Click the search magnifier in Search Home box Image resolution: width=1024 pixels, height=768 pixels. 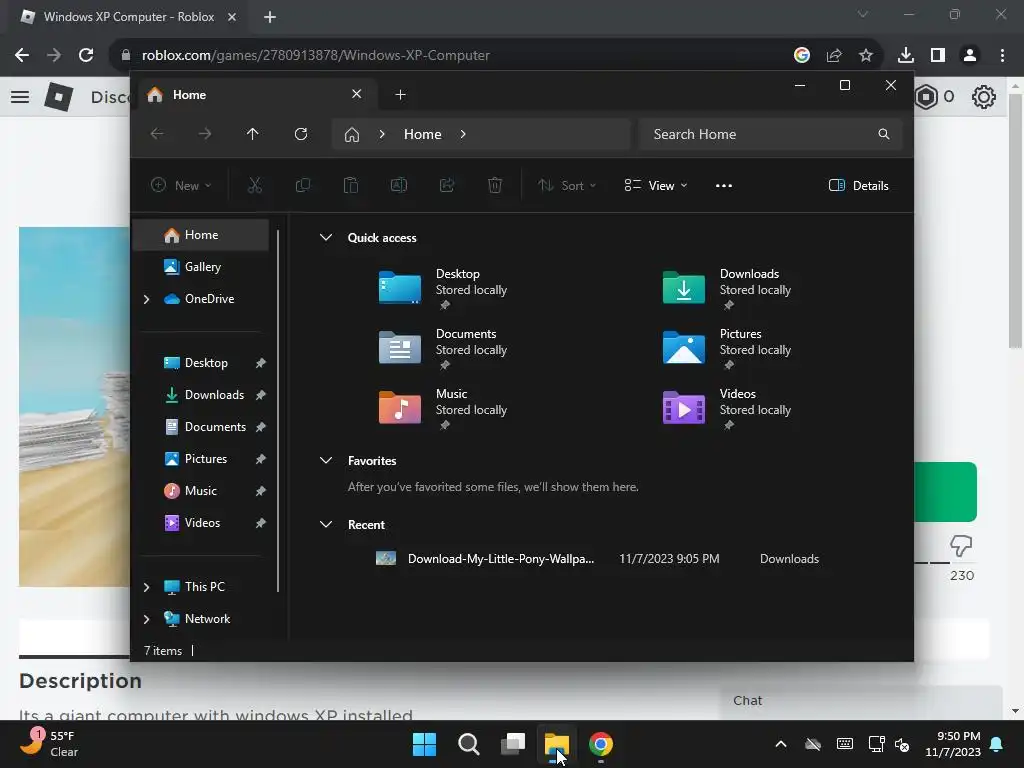(x=884, y=134)
